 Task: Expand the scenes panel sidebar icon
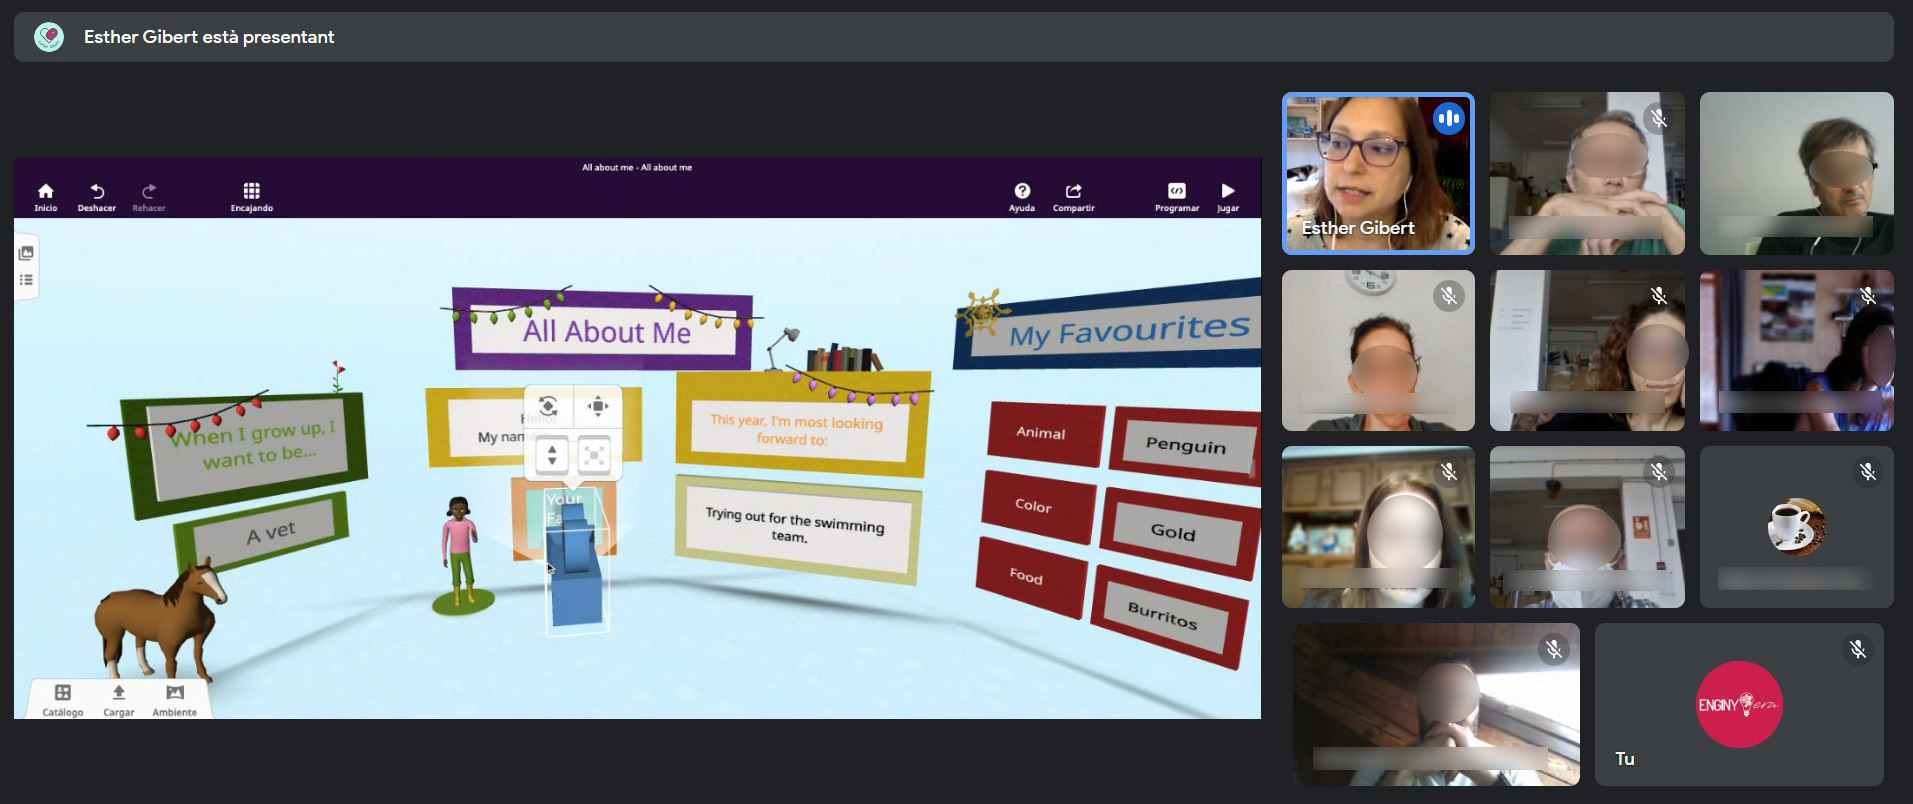(x=27, y=253)
